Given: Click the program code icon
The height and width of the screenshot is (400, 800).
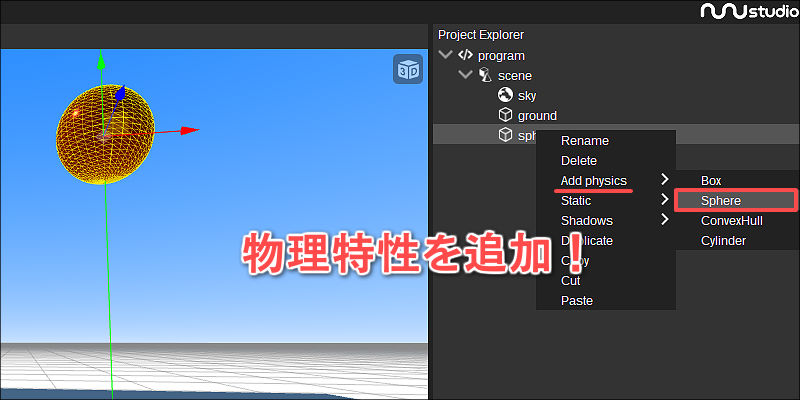Looking at the screenshot, I should 465,55.
